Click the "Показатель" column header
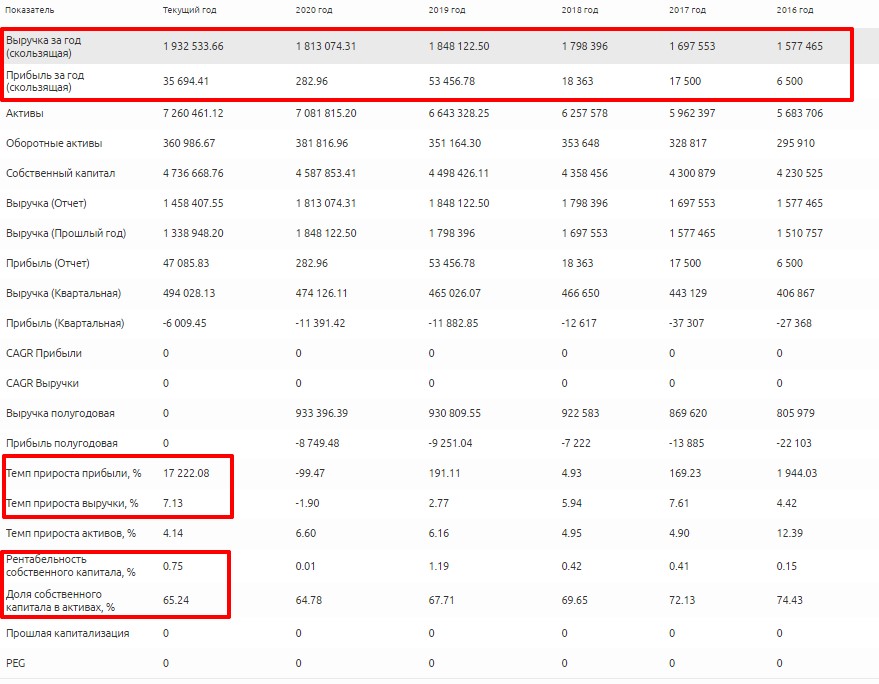The image size is (879, 684). coord(29,10)
